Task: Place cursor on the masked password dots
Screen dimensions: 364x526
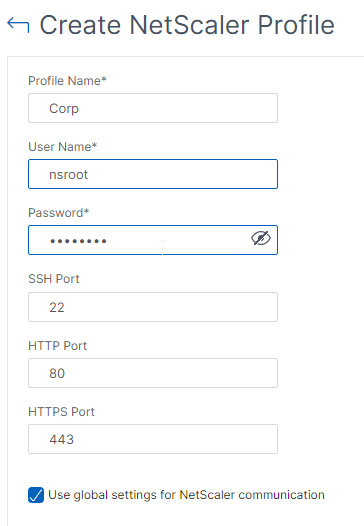Action: click(x=78, y=241)
